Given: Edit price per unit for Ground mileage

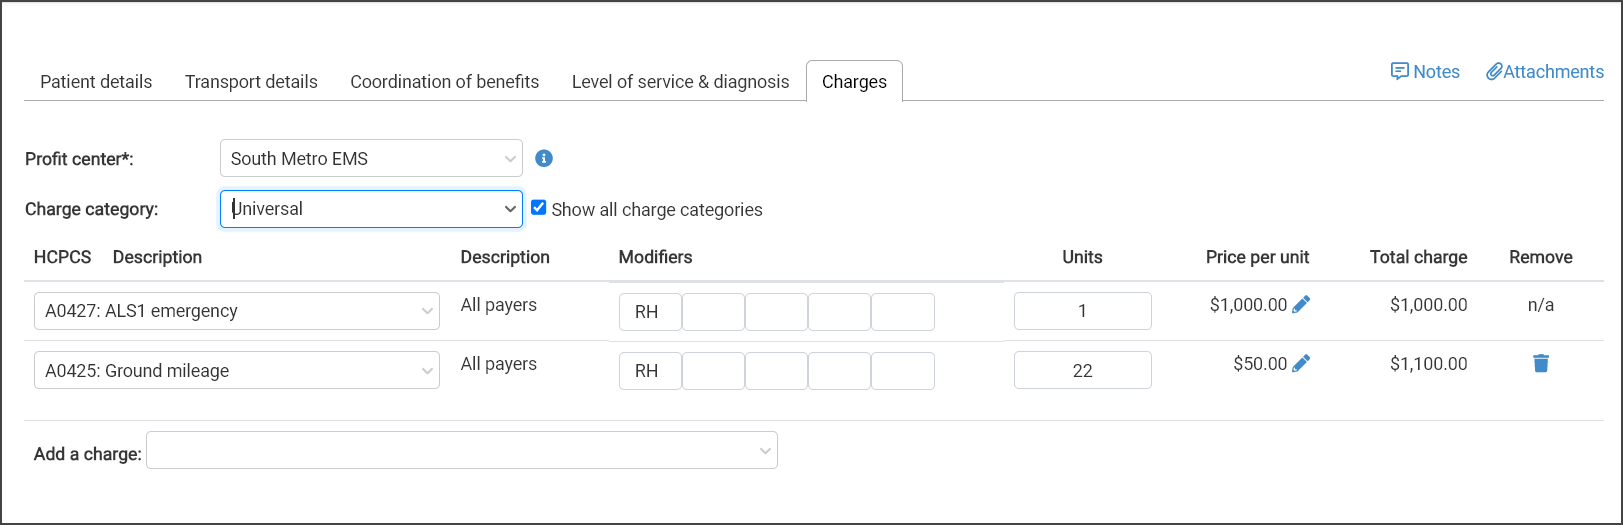Looking at the screenshot, I should 1301,364.
